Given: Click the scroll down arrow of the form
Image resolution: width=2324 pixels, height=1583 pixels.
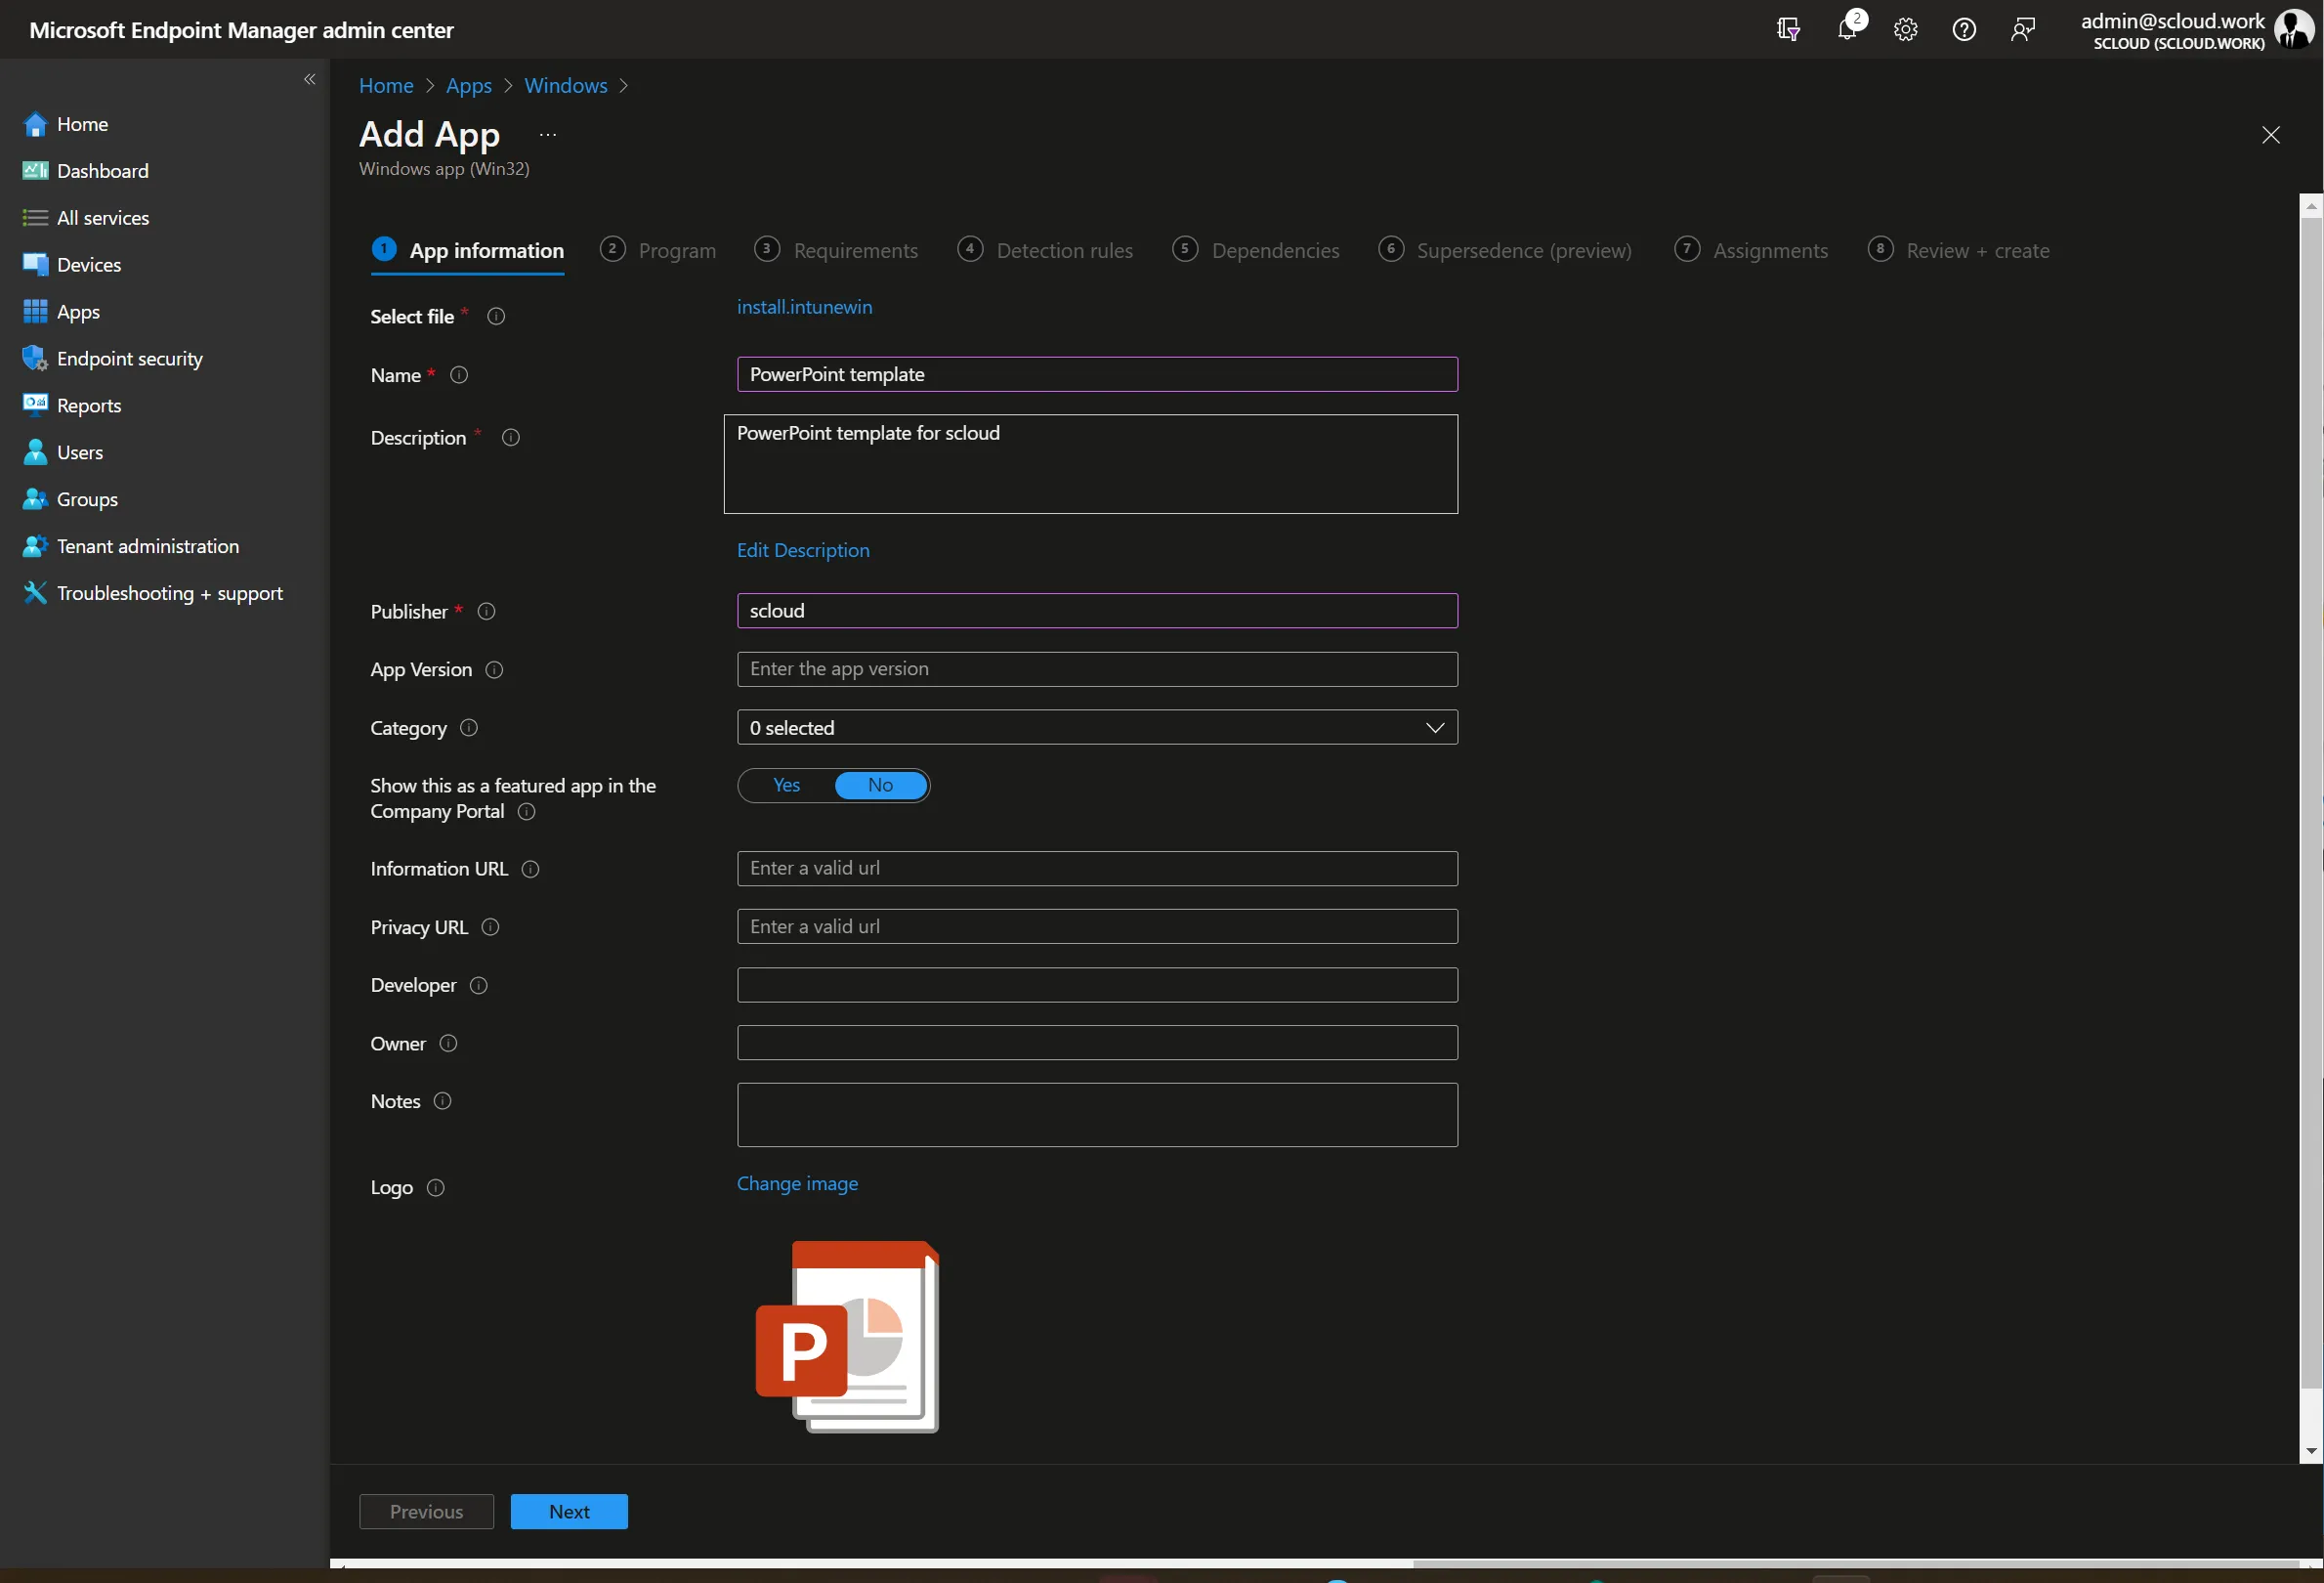Looking at the screenshot, I should pyautogui.click(x=2311, y=1452).
